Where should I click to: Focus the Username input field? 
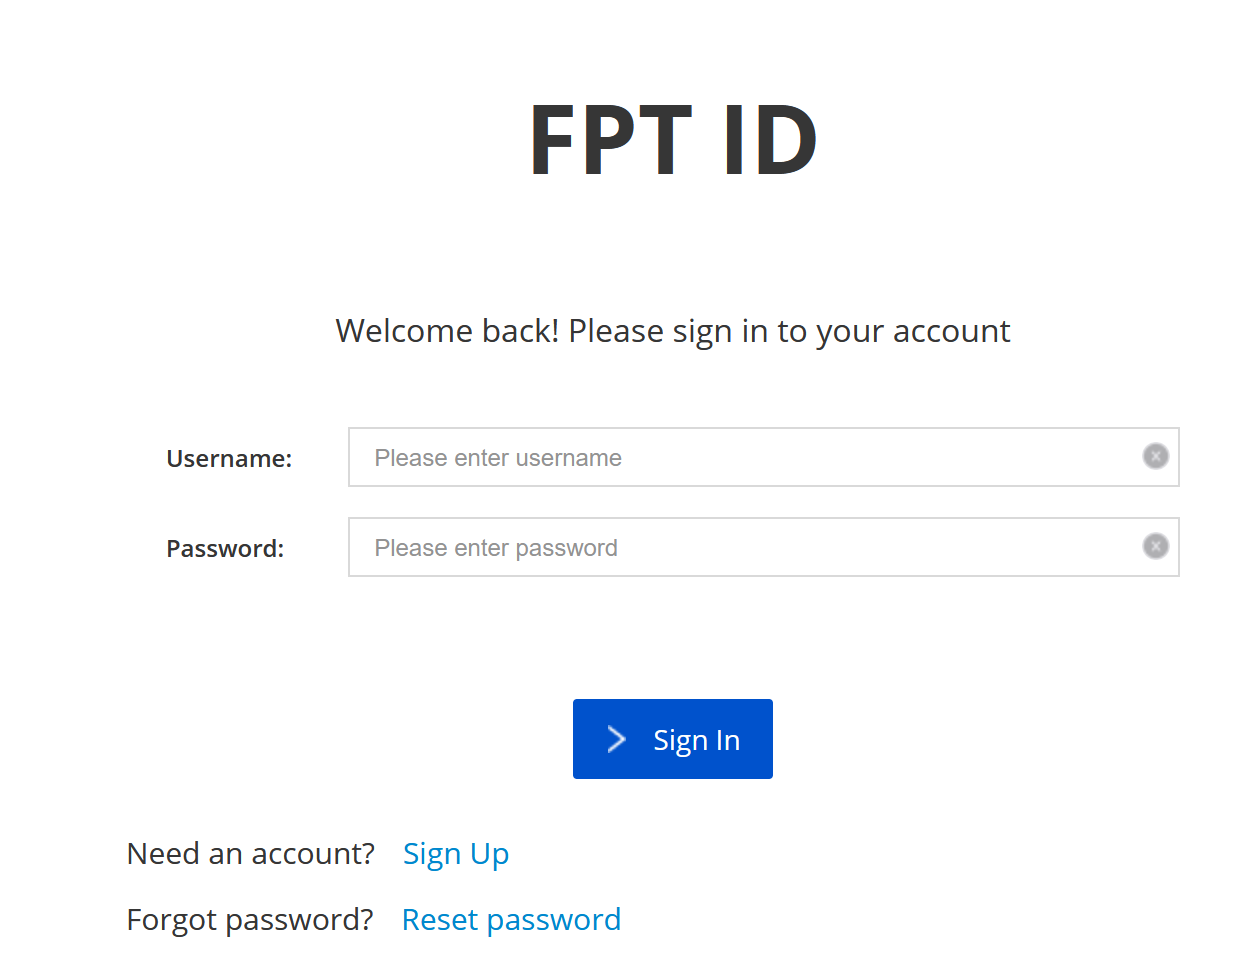click(760, 457)
